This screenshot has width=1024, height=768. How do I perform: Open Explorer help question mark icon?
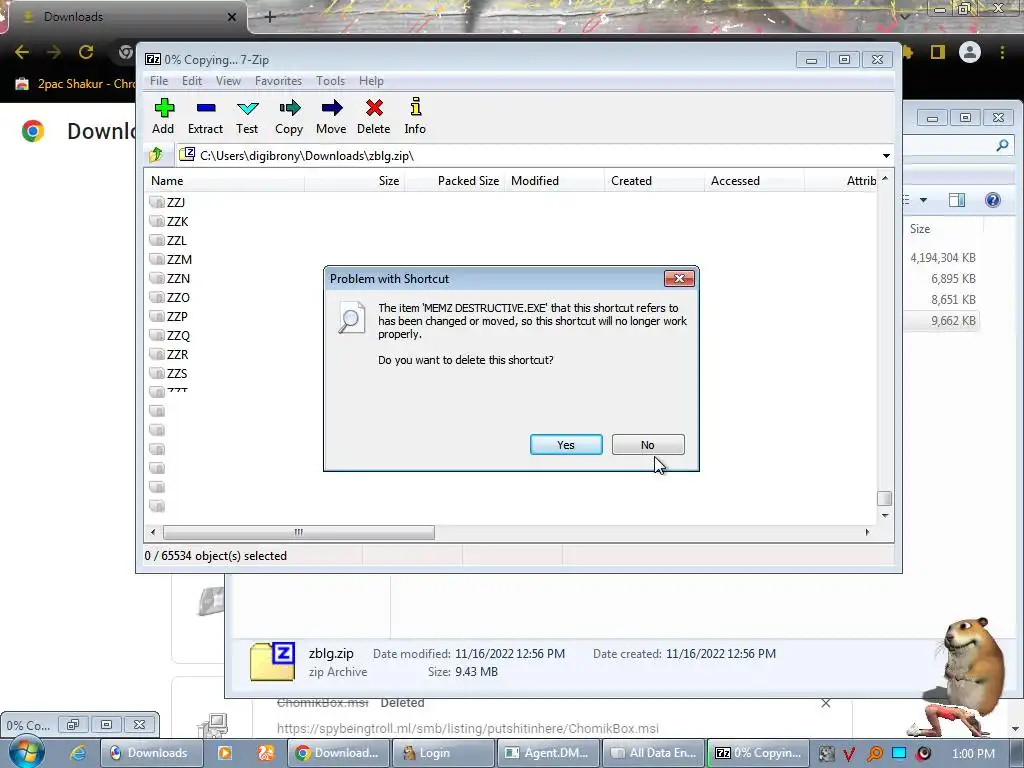point(993,200)
